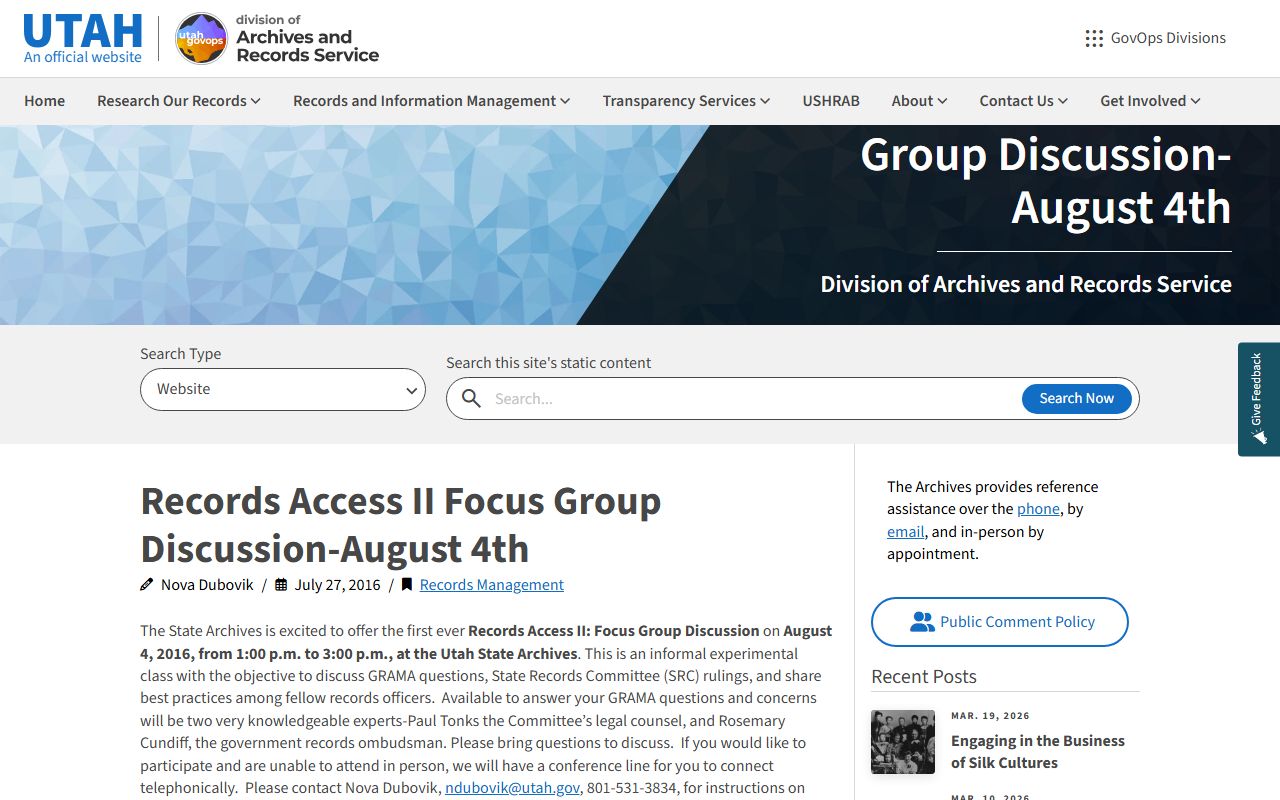The width and height of the screenshot is (1280, 800).
Task: Click the UTAH official website logo
Action: pos(83,38)
